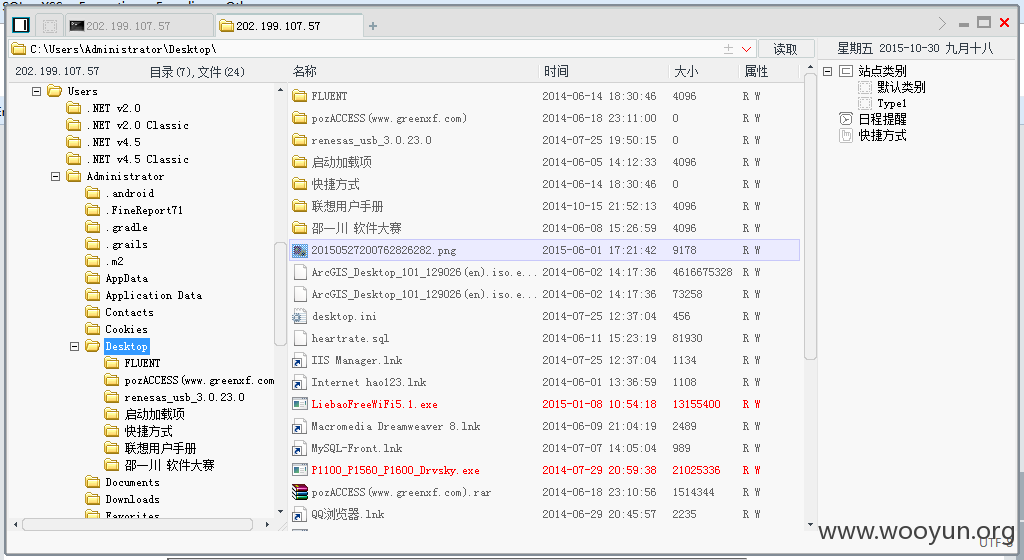
Task: Click the 快捷方式 hand icon in right panel
Action: (x=846, y=135)
